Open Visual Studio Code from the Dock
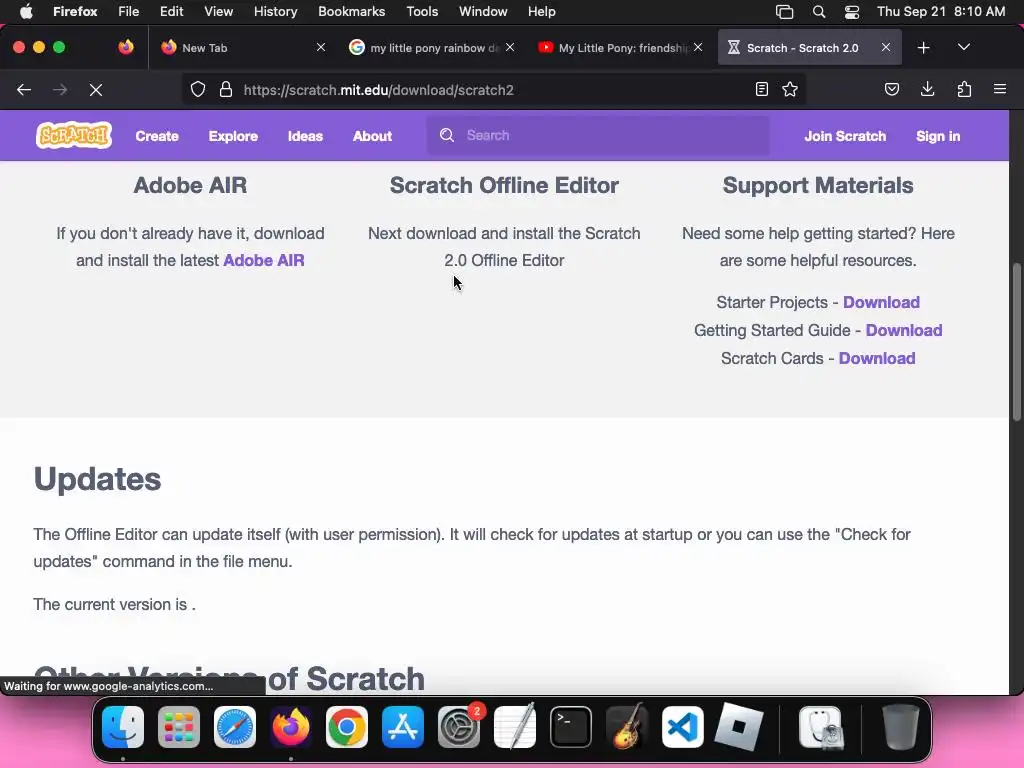The height and width of the screenshot is (768, 1024). coord(682,727)
